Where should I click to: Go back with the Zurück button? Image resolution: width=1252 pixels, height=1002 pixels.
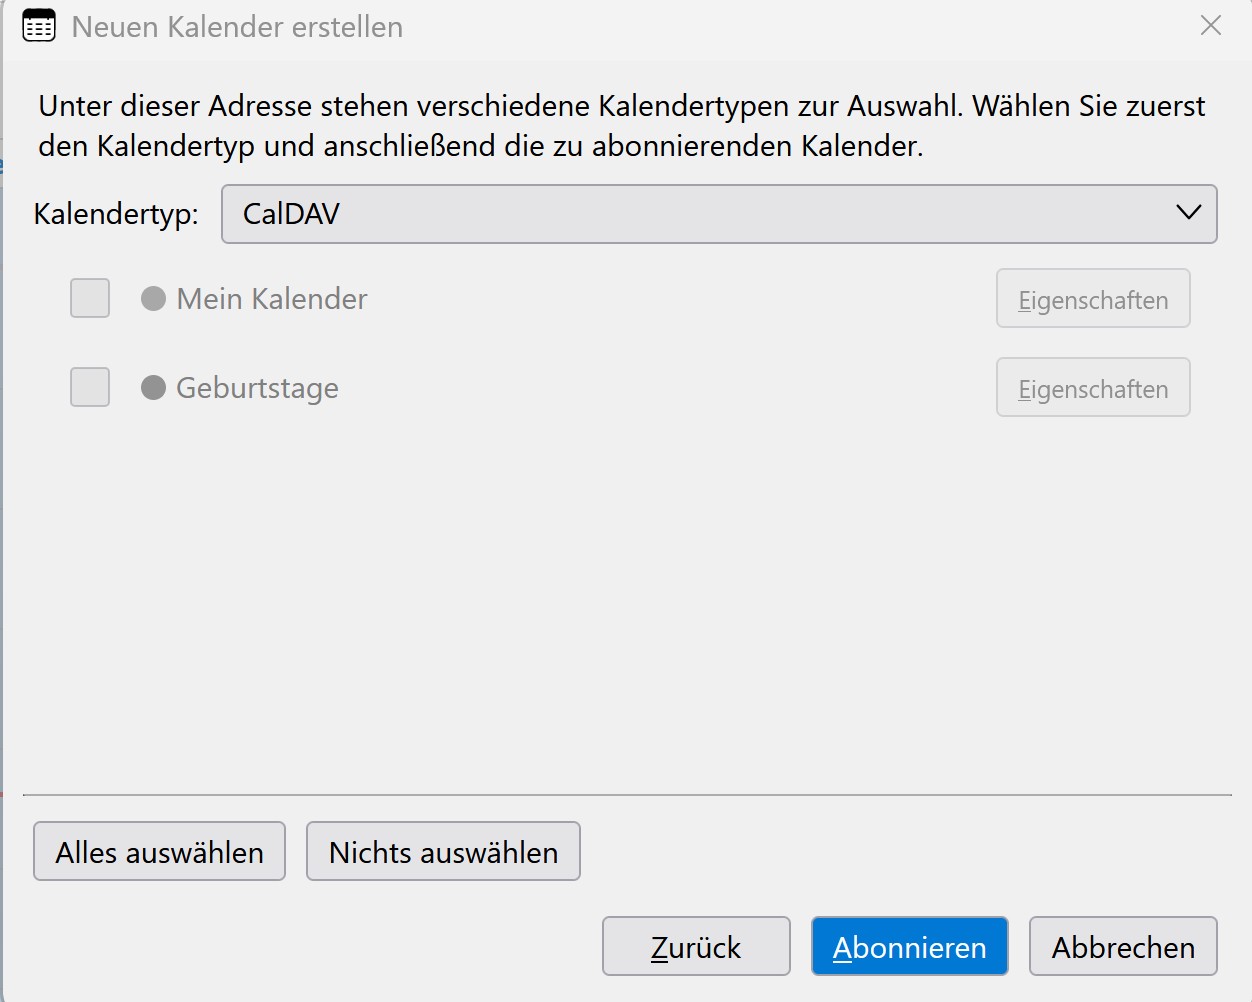point(695,946)
